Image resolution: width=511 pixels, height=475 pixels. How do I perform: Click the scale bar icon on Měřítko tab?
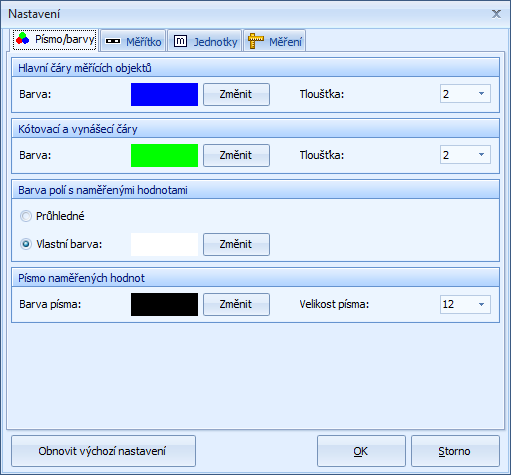[113, 41]
